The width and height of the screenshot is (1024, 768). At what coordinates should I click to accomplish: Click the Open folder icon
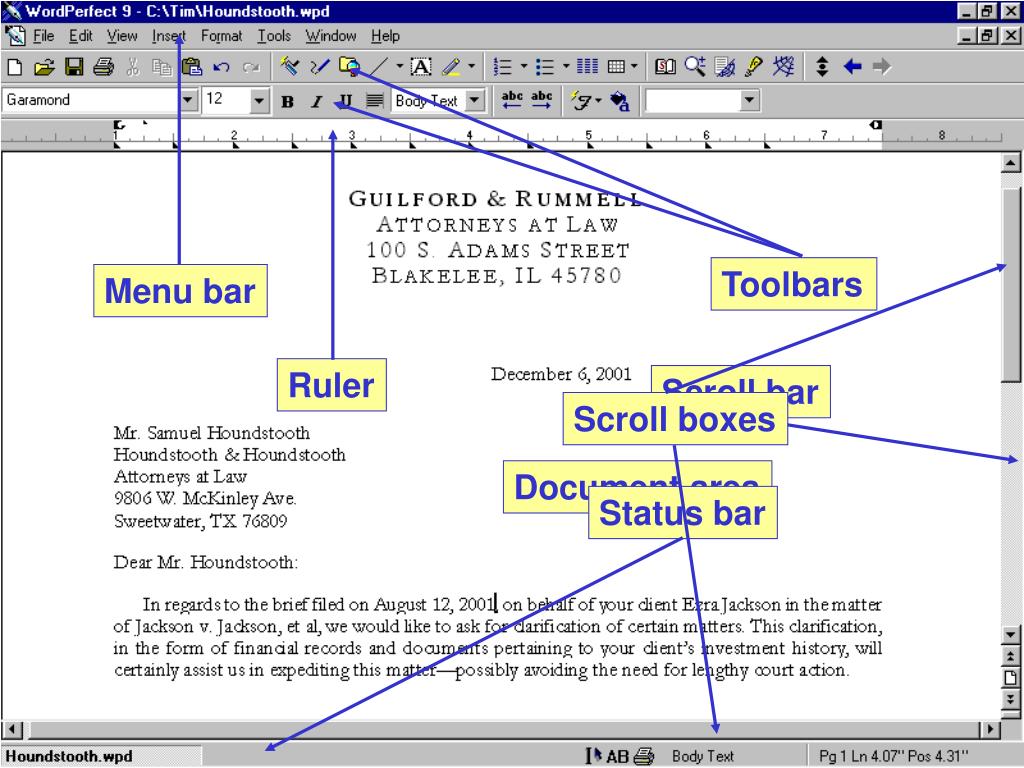pos(44,67)
